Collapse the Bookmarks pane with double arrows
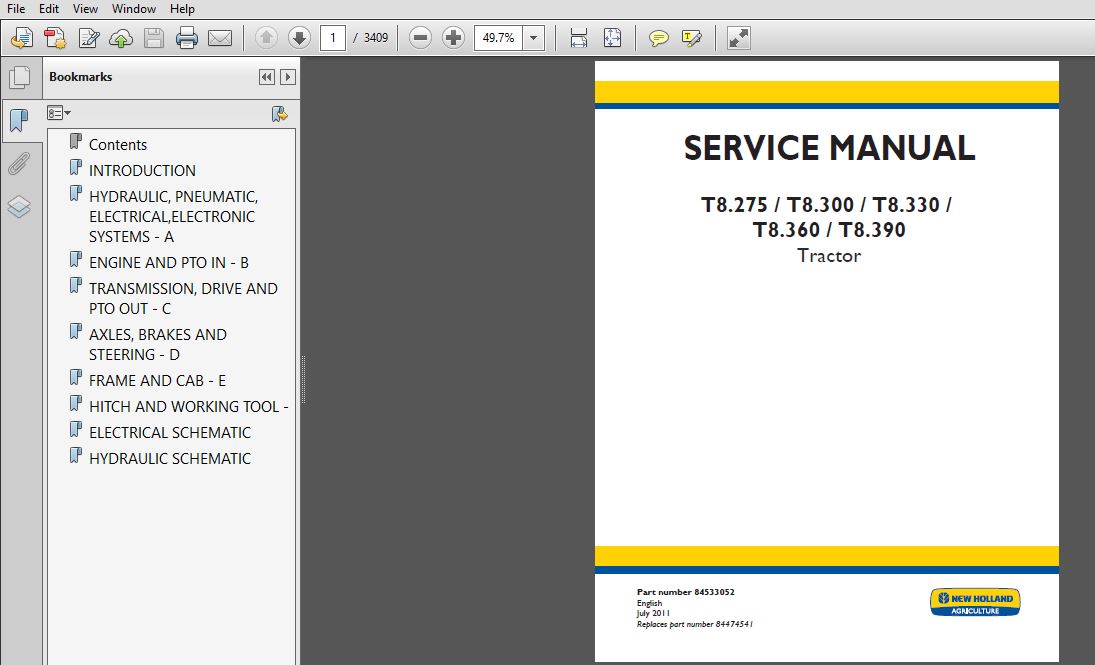1095x665 pixels. point(266,77)
